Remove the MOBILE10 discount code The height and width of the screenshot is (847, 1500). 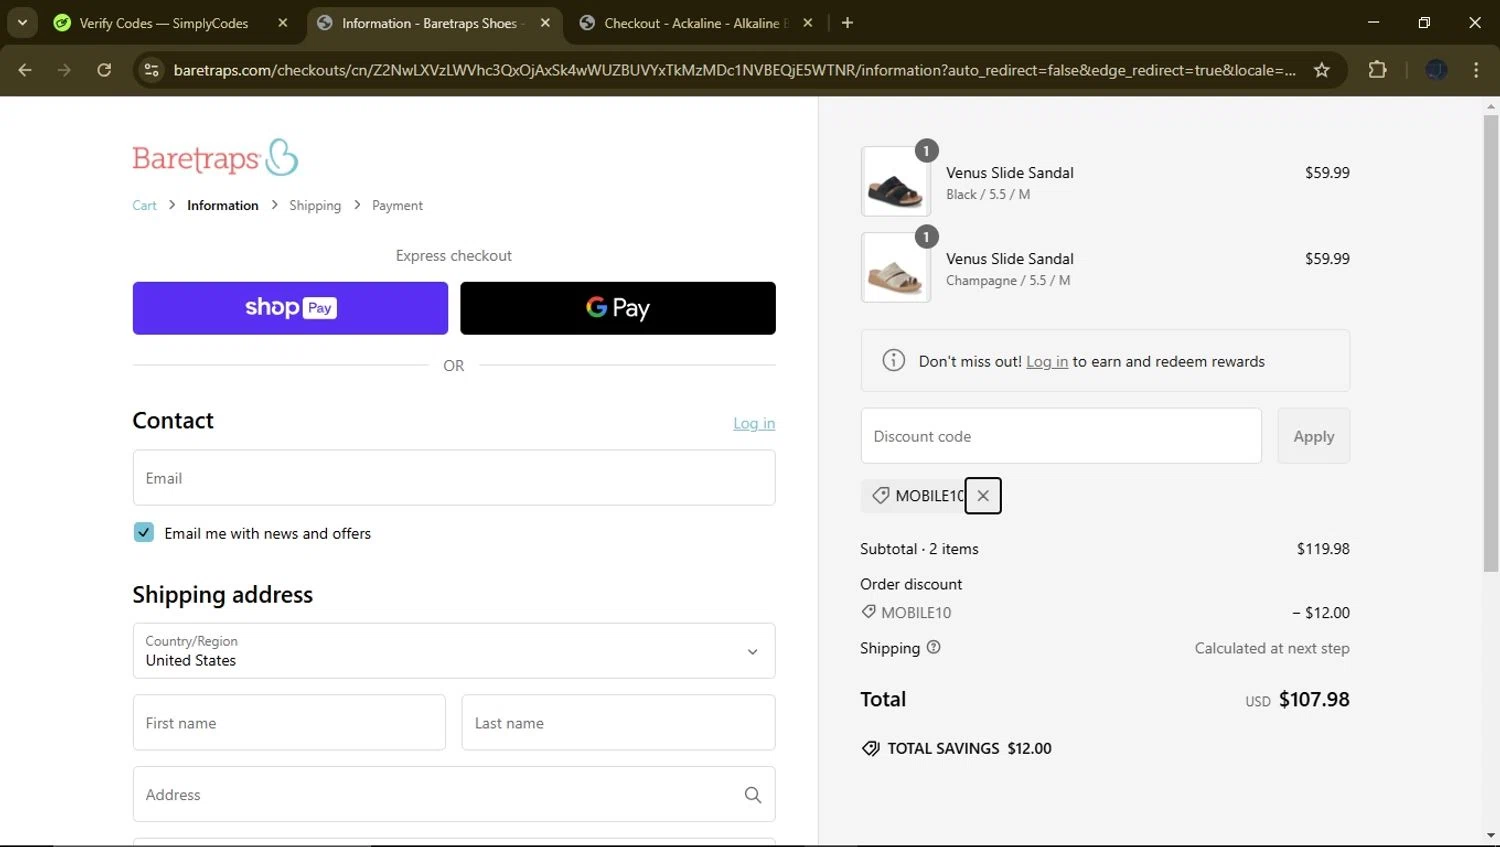[x=983, y=496]
